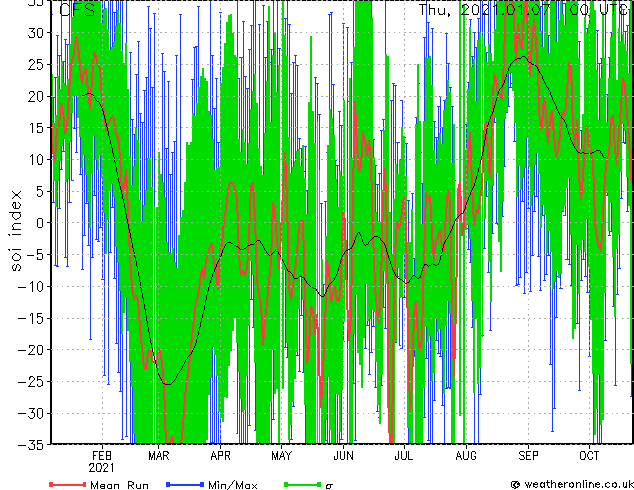The width and height of the screenshot is (634, 490).
Task: Click the sigma symbol legend label
Action: click(329, 486)
